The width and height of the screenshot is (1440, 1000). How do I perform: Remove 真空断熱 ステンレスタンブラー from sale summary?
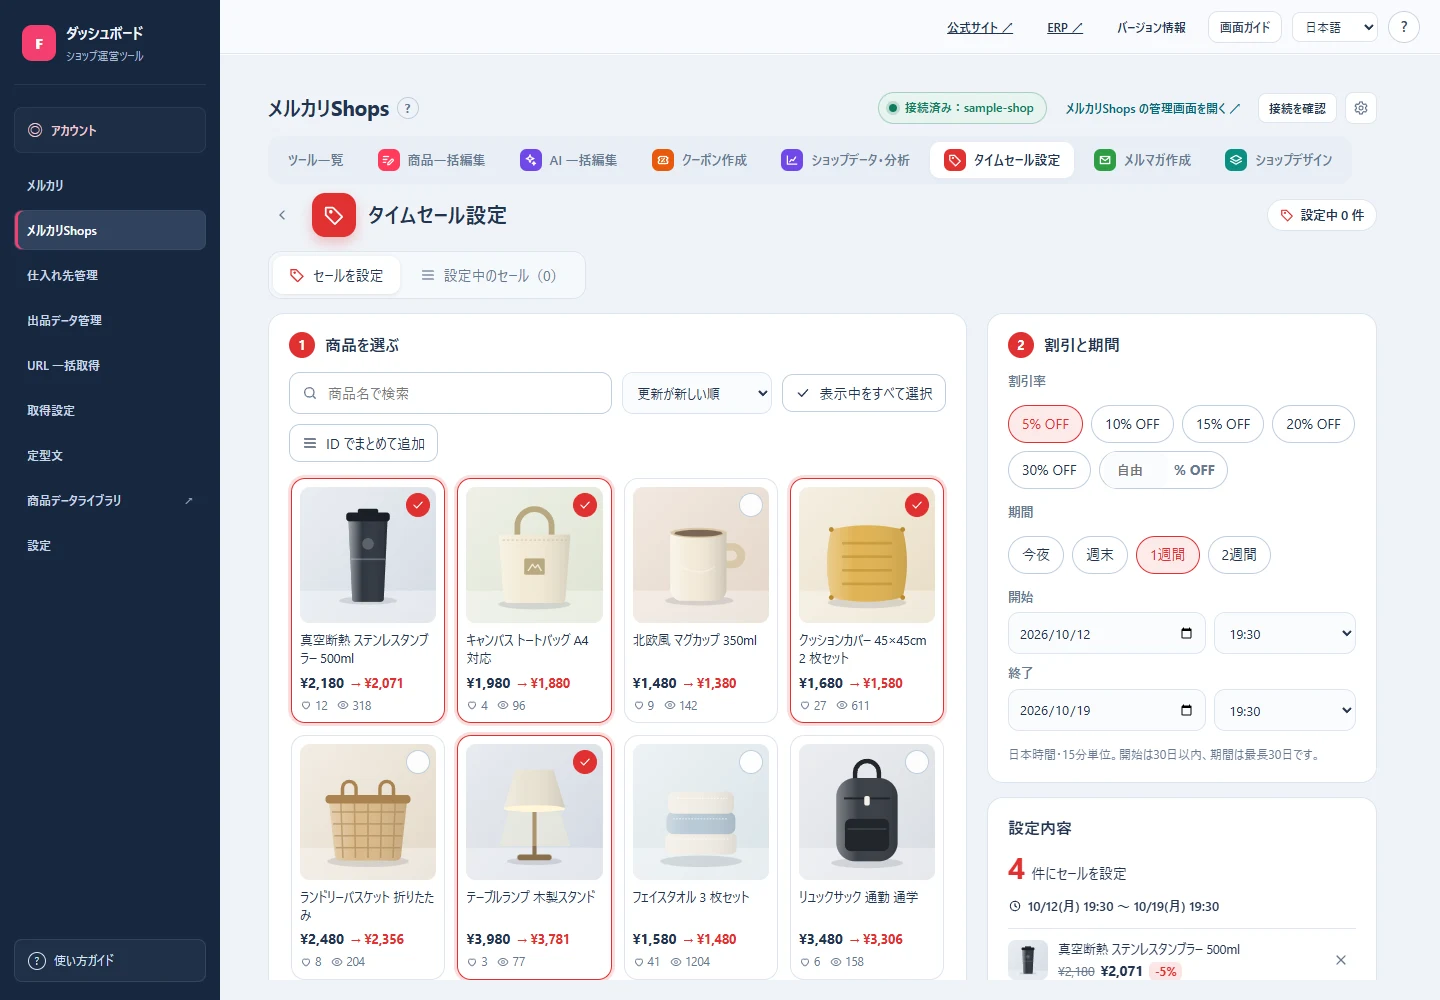click(x=1341, y=960)
